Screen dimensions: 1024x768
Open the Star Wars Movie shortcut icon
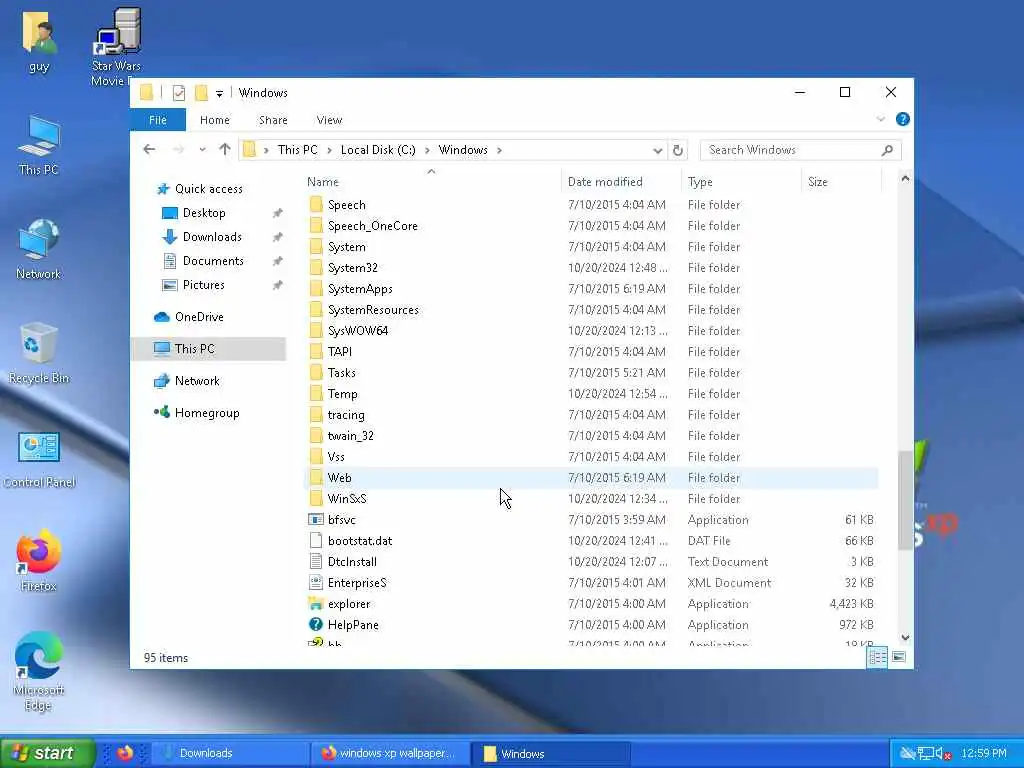[116, 47]
